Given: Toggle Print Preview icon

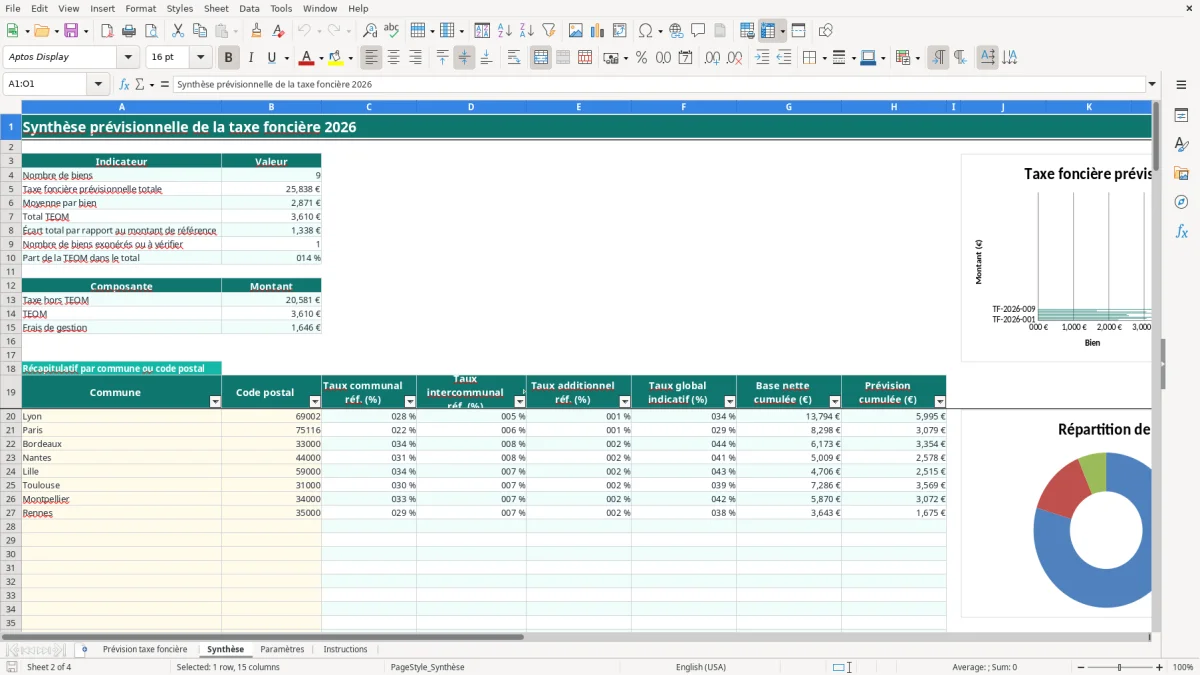Looking at the screenshot, I should coord(150,31).
